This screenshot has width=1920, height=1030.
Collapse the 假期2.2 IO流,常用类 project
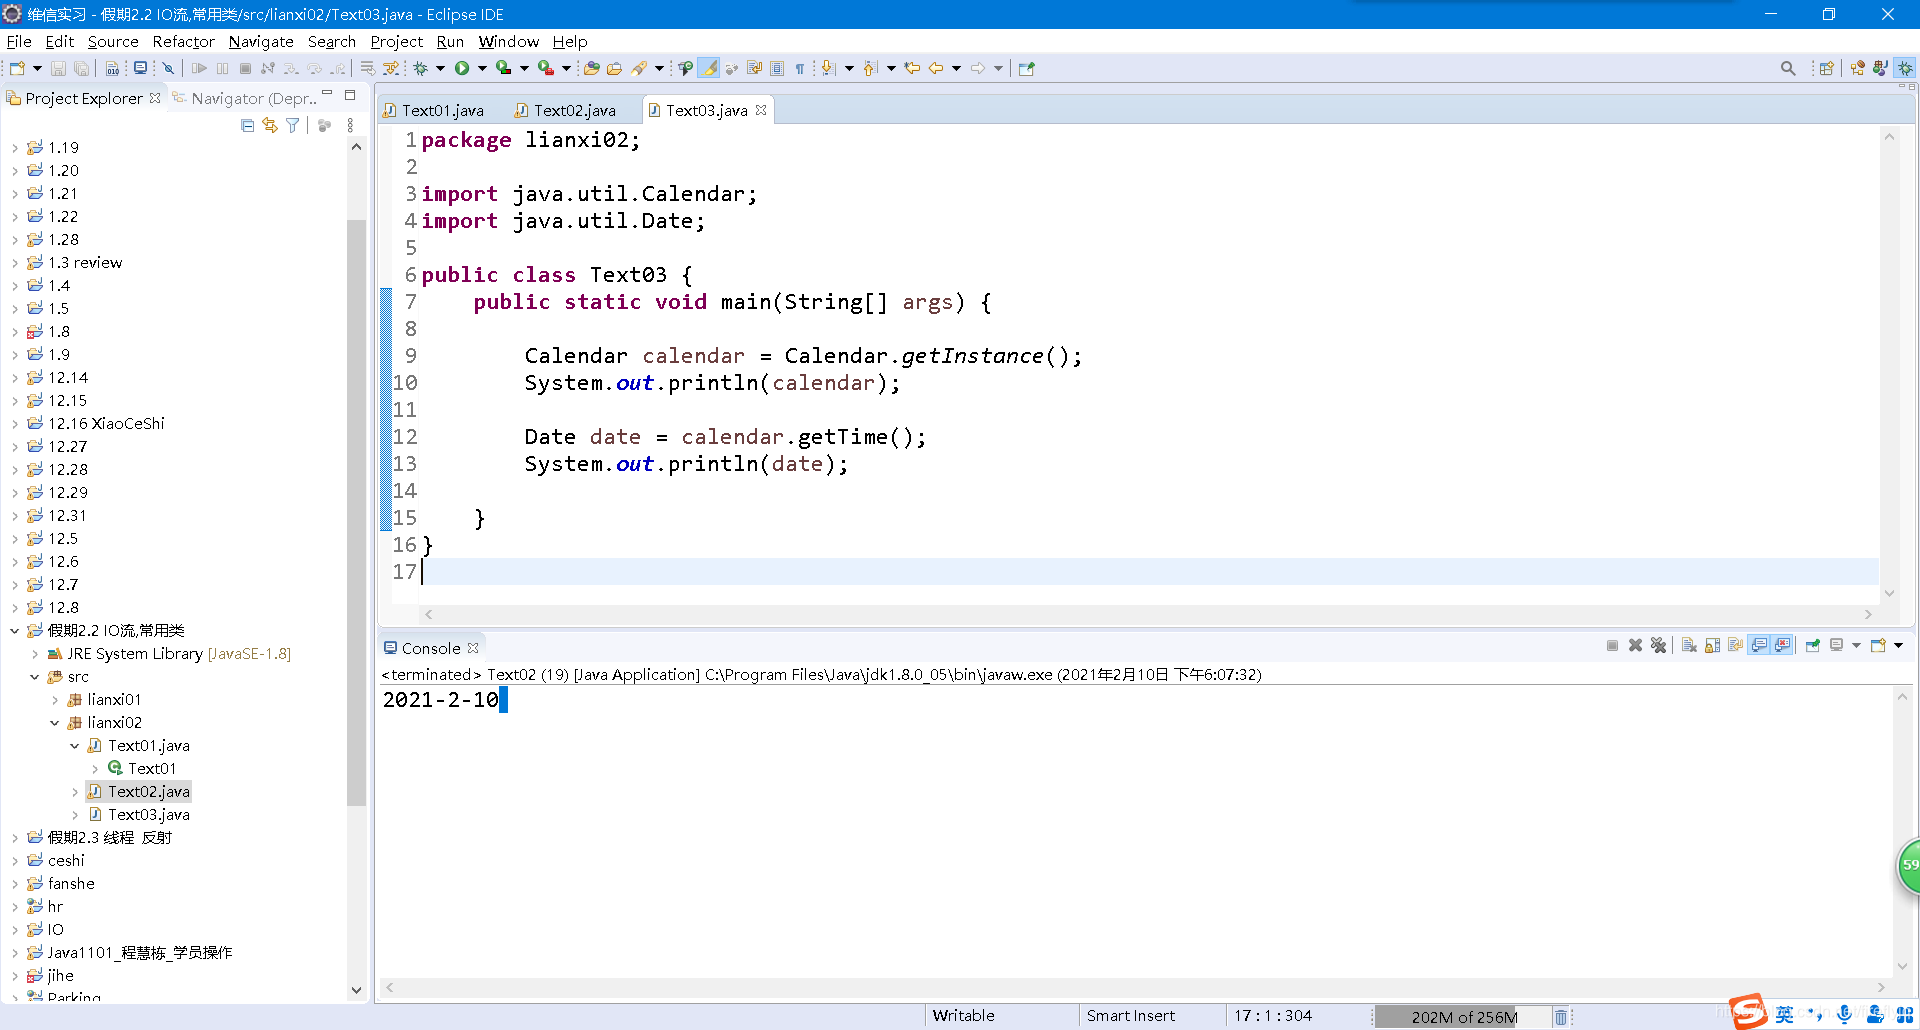[x=15, y=631]
